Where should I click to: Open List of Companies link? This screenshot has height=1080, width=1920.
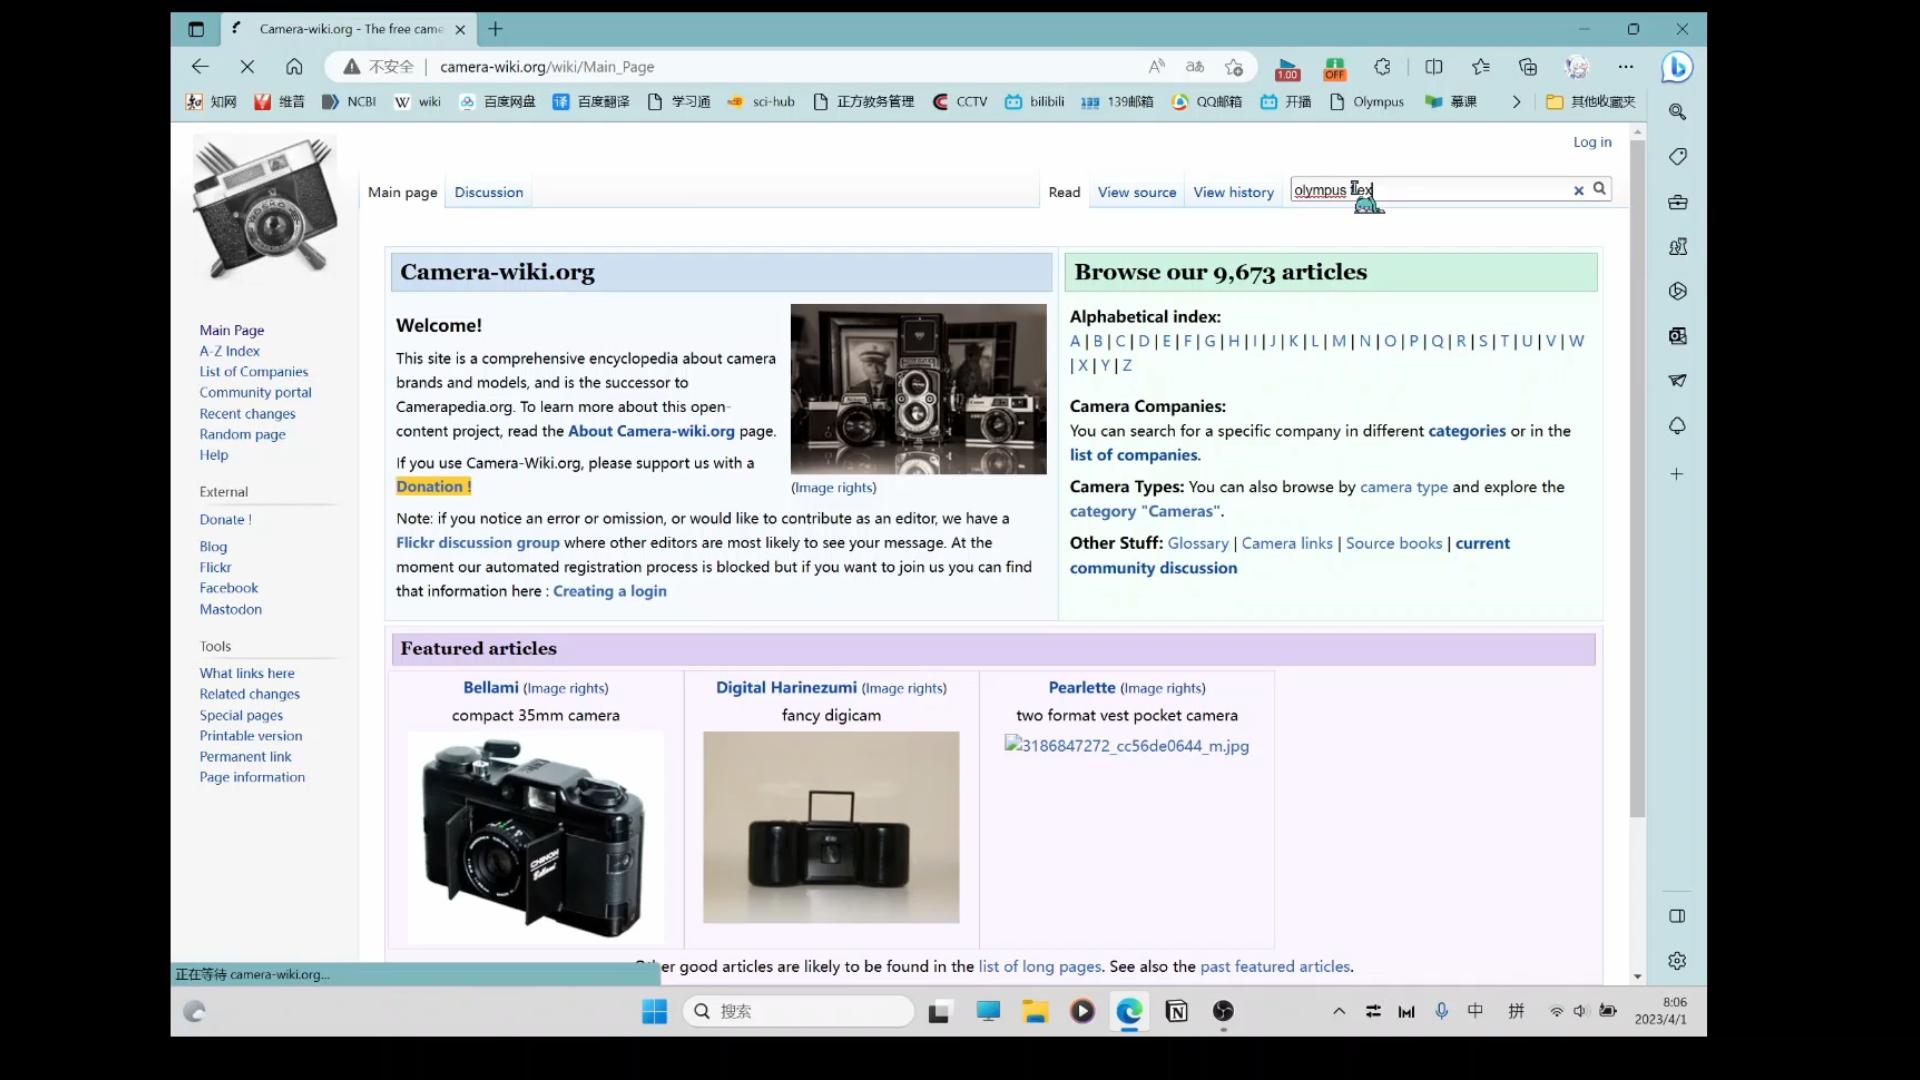click(253, 372)
